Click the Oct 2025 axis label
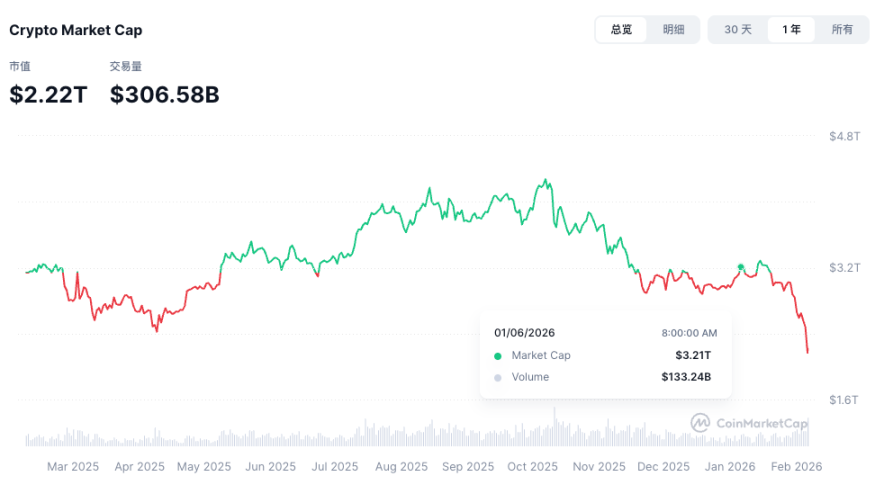This screenshot has height=485, width=875. pos(532,466)
